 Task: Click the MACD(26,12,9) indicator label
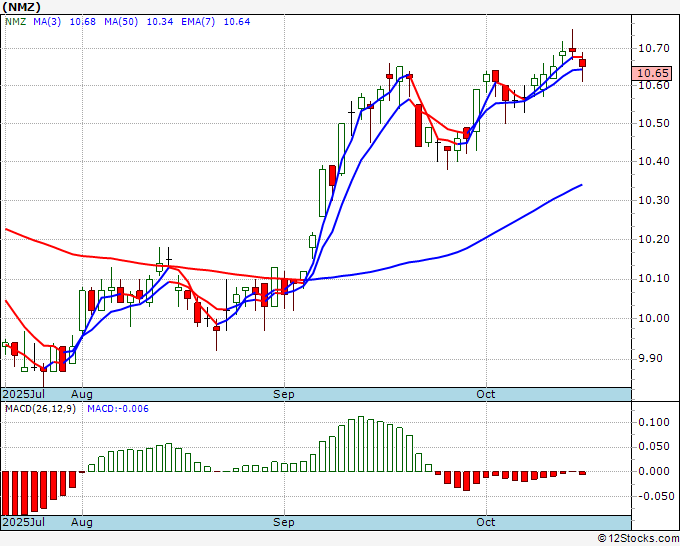coord(40,409)
